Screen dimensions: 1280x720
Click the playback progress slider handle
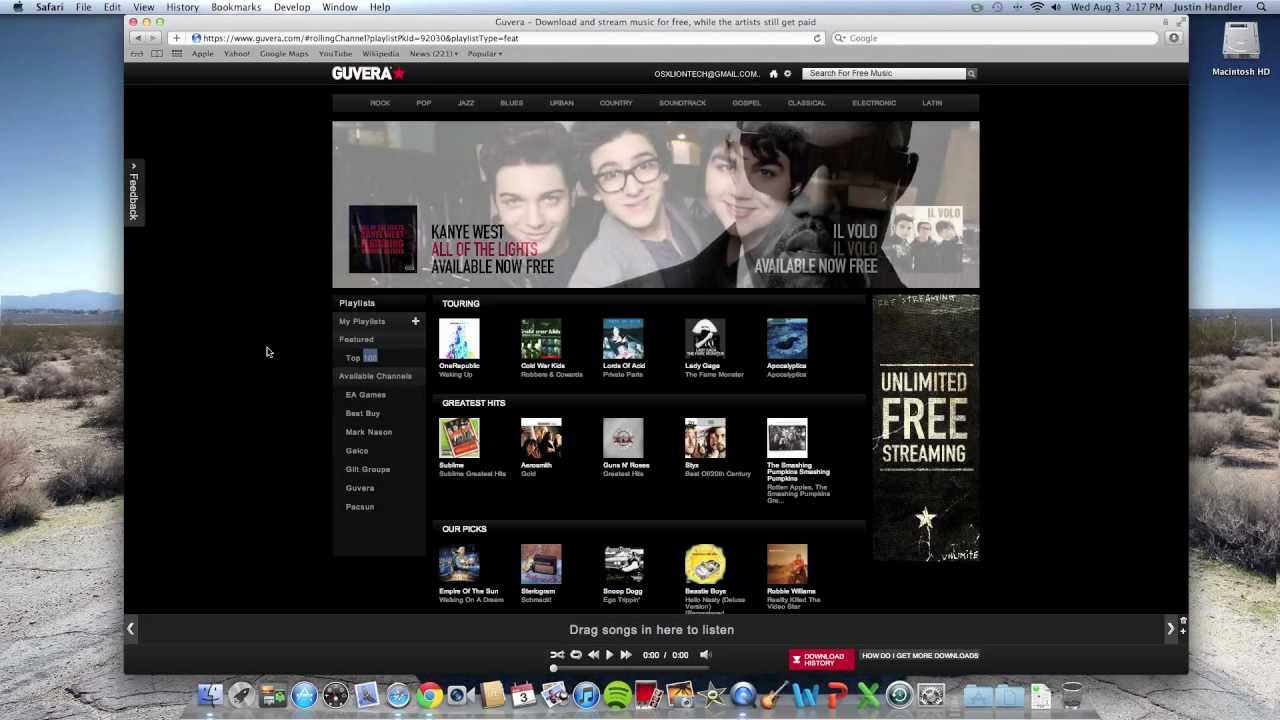pyautogui.click(x=553, y=668)
